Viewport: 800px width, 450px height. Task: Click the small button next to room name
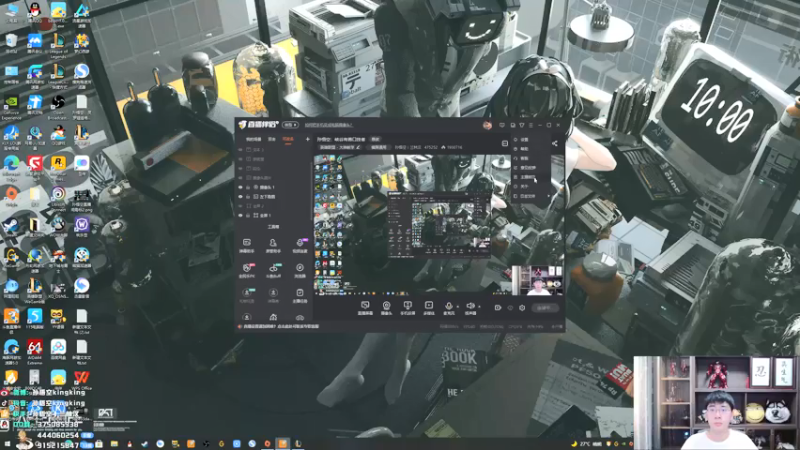tap(376, 139)
